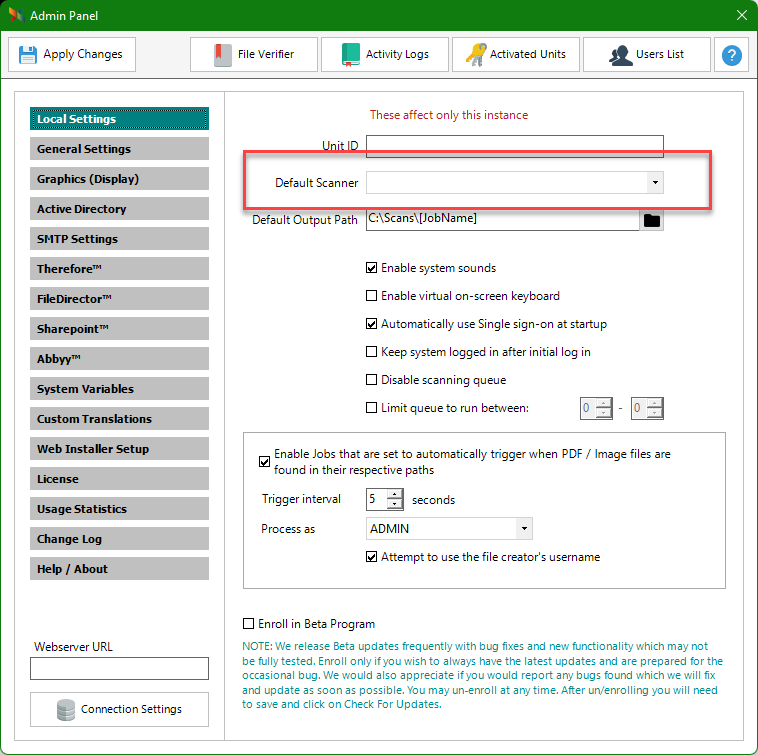Enable virtual on-screen keyboard checkbox
This screenshot has height=755, width=758.
pos(371,296)
